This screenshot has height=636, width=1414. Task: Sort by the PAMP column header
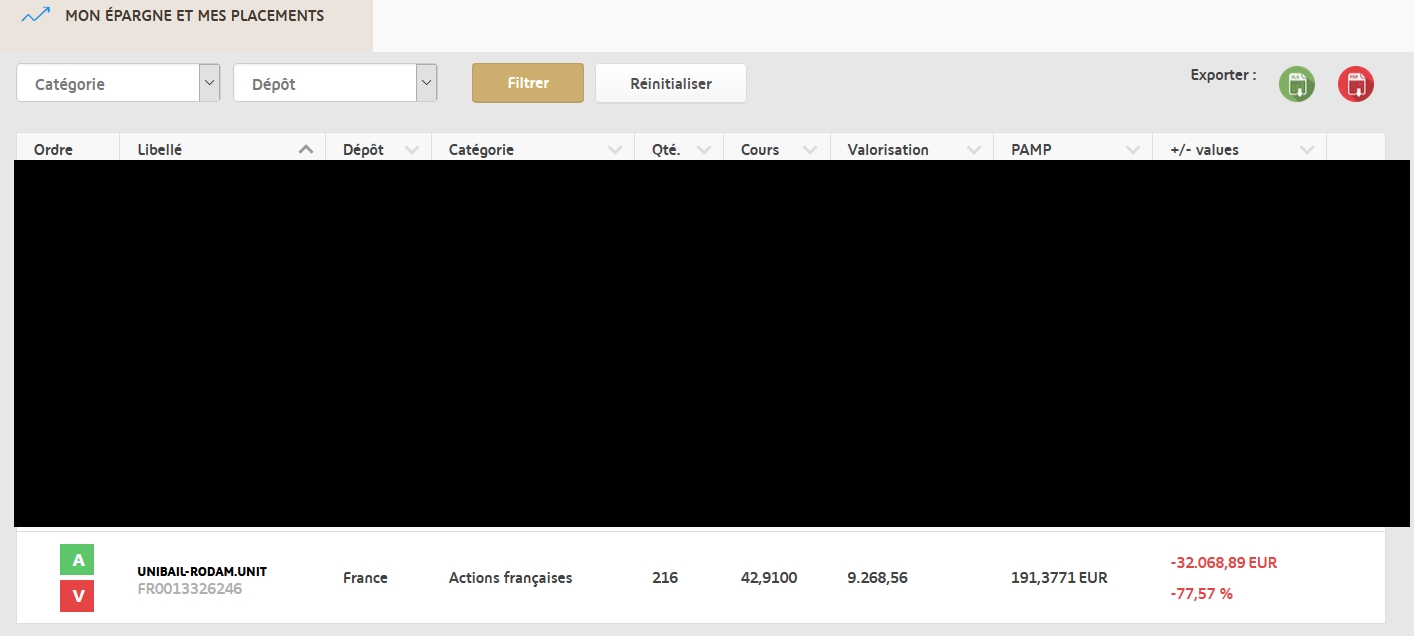1073,149
